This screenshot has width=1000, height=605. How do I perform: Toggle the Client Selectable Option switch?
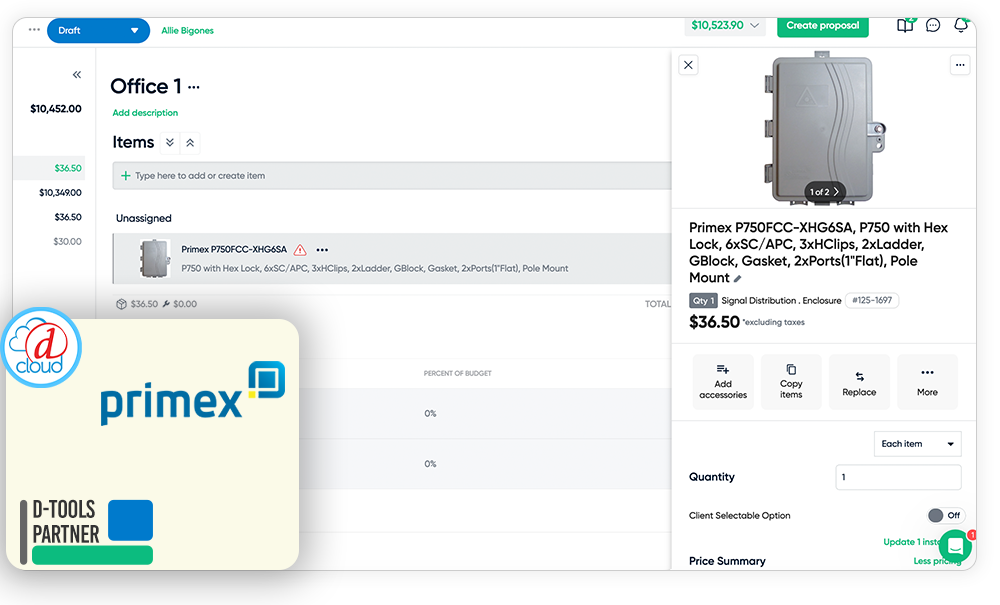coord(945,515)
